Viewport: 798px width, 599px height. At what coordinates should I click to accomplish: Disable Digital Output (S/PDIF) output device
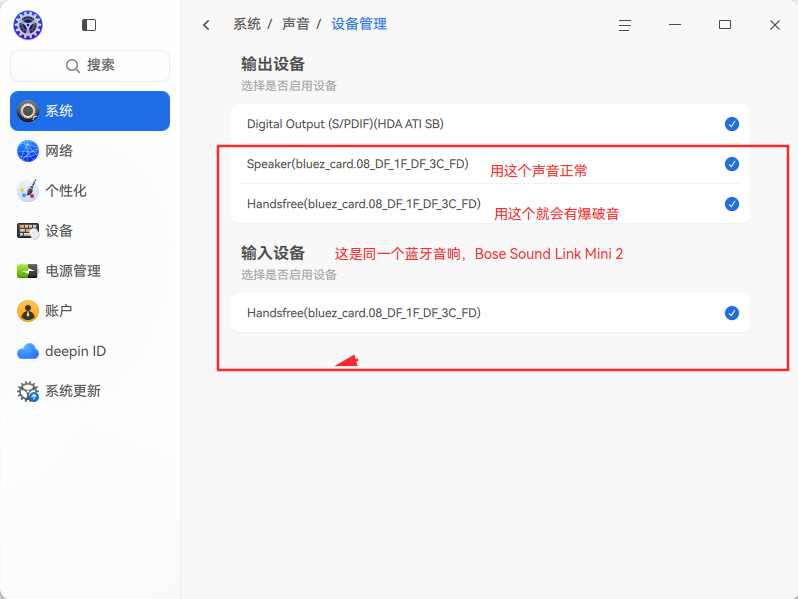(732, 124)
